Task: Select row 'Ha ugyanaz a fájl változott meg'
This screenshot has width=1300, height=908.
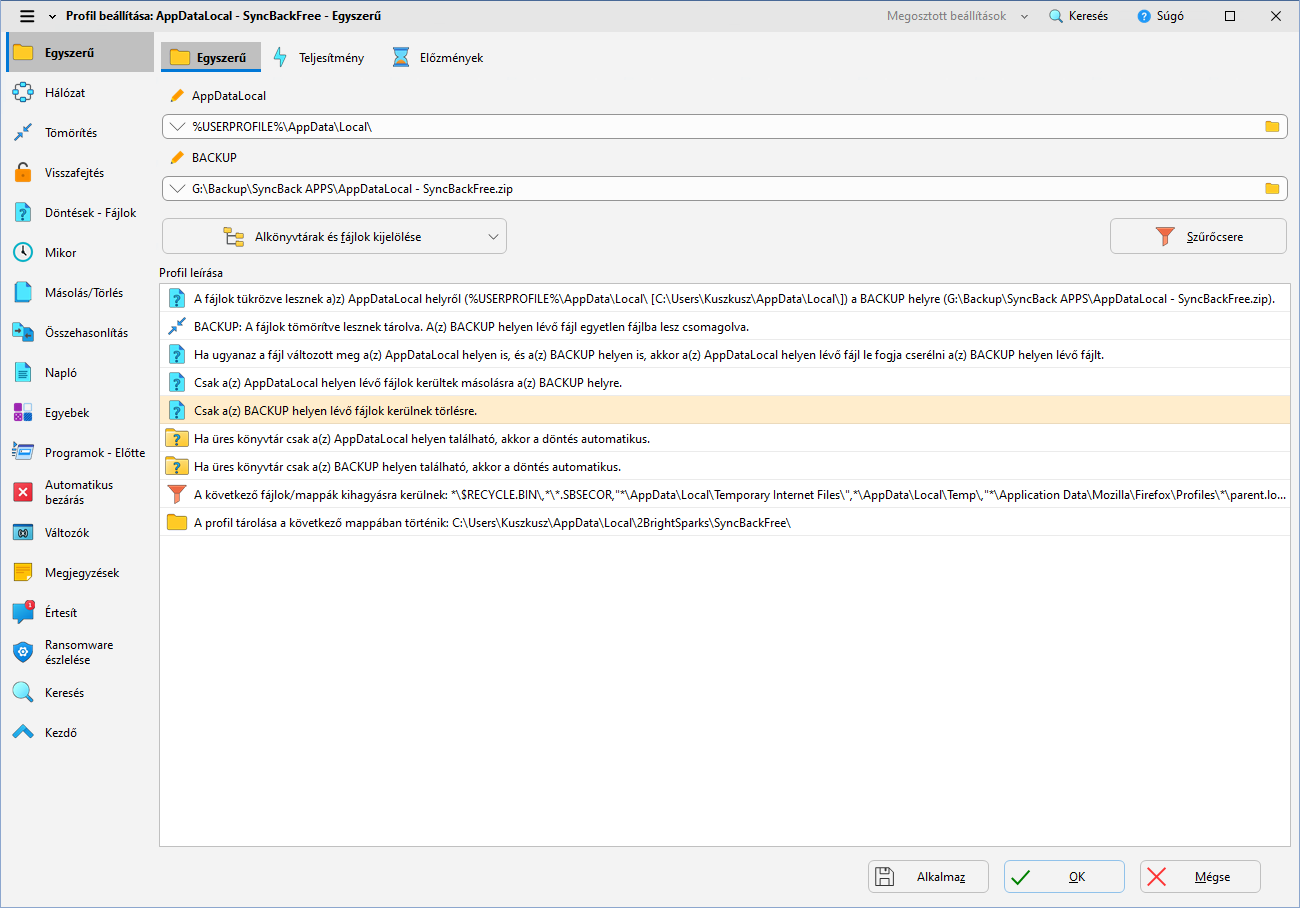Action: [724, 354]
